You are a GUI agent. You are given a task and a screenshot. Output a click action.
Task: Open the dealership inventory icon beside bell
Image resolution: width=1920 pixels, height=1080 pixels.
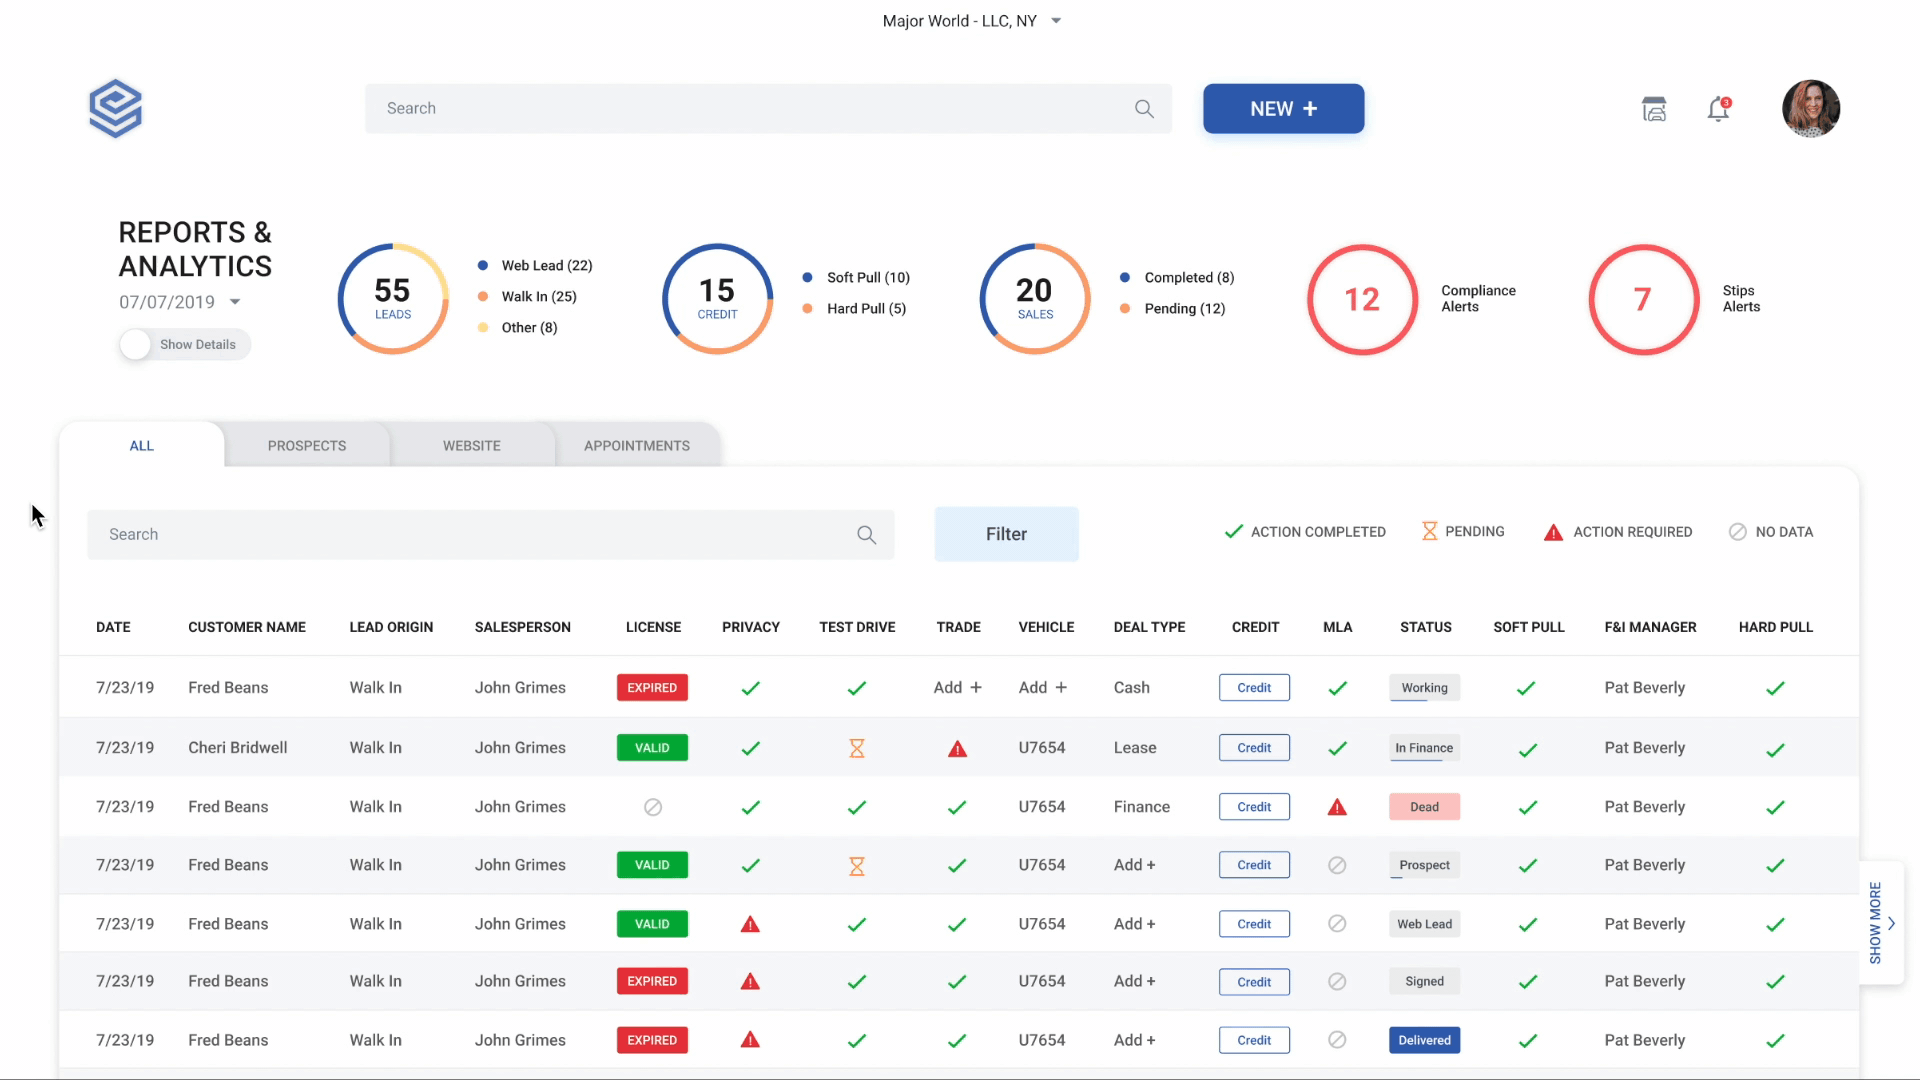[x=1654, y=109]
